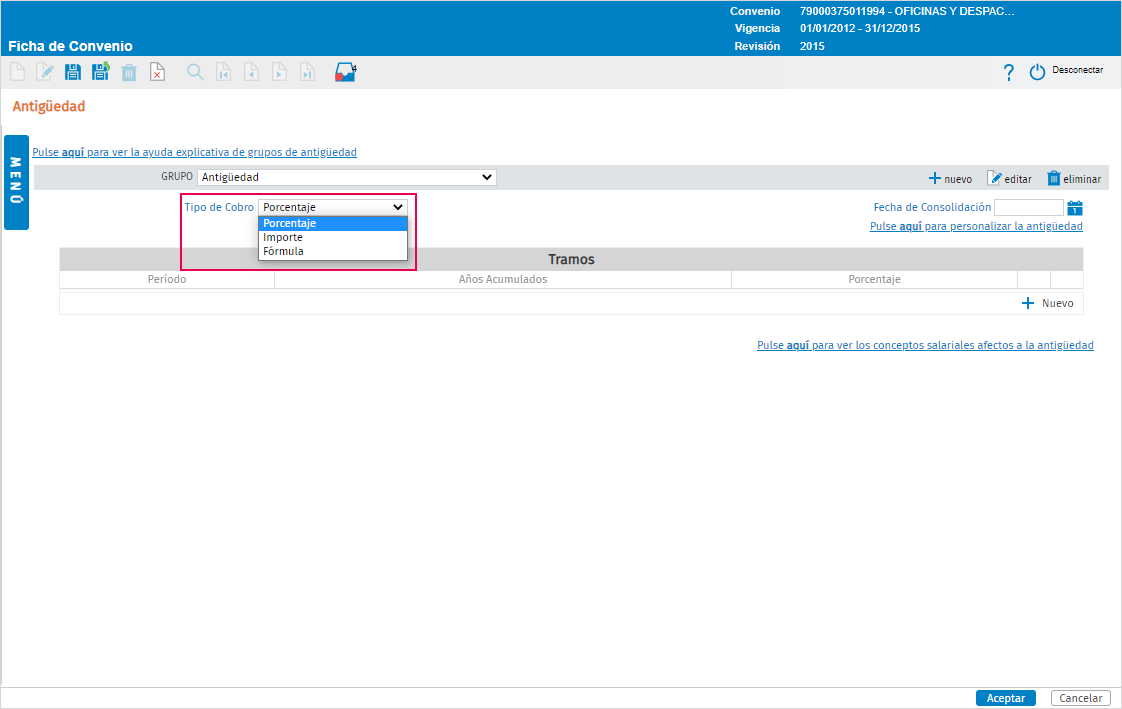Select 'Porcentaje' option in the list
The height and width of the screenshot is (709, 1122).
pos(333,223)
